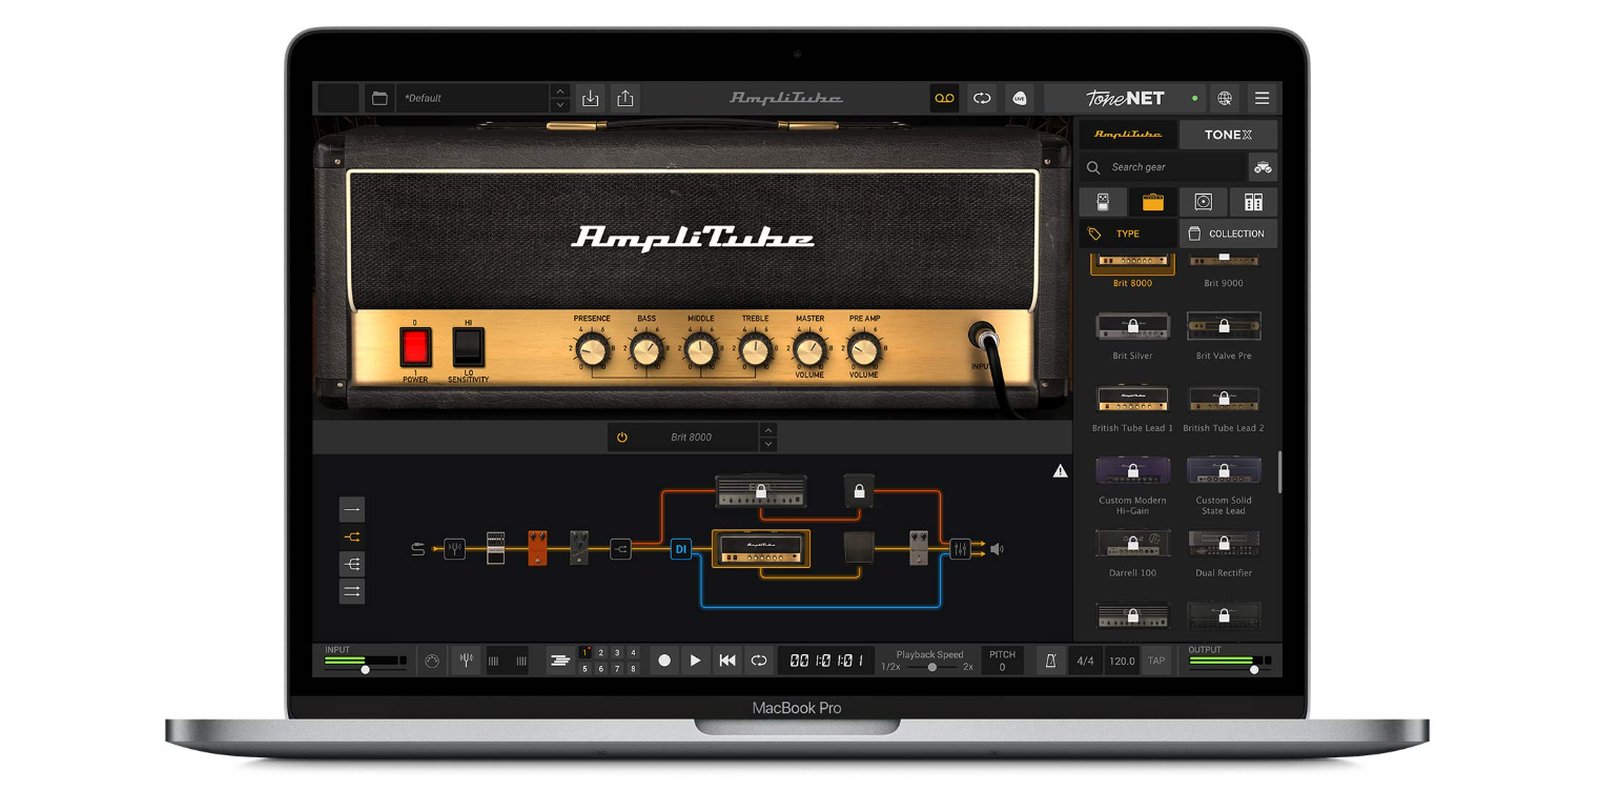This screenshot has width=1600, height=791.
Task: Click the TREBLE knob
Action: [755, 351]
